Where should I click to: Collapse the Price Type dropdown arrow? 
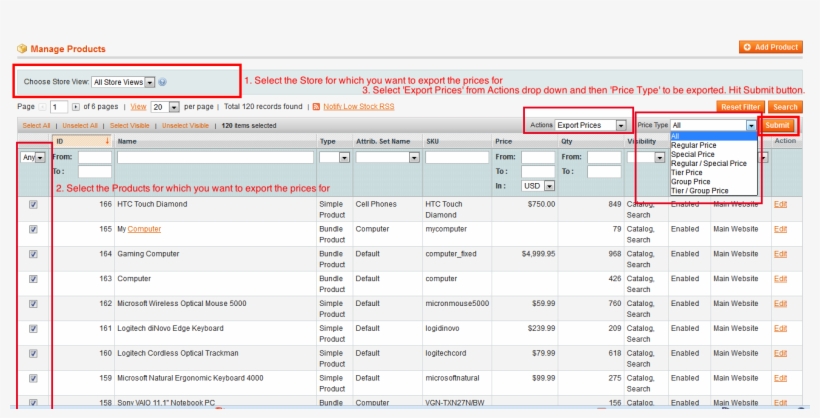click(x=751, y=125)
